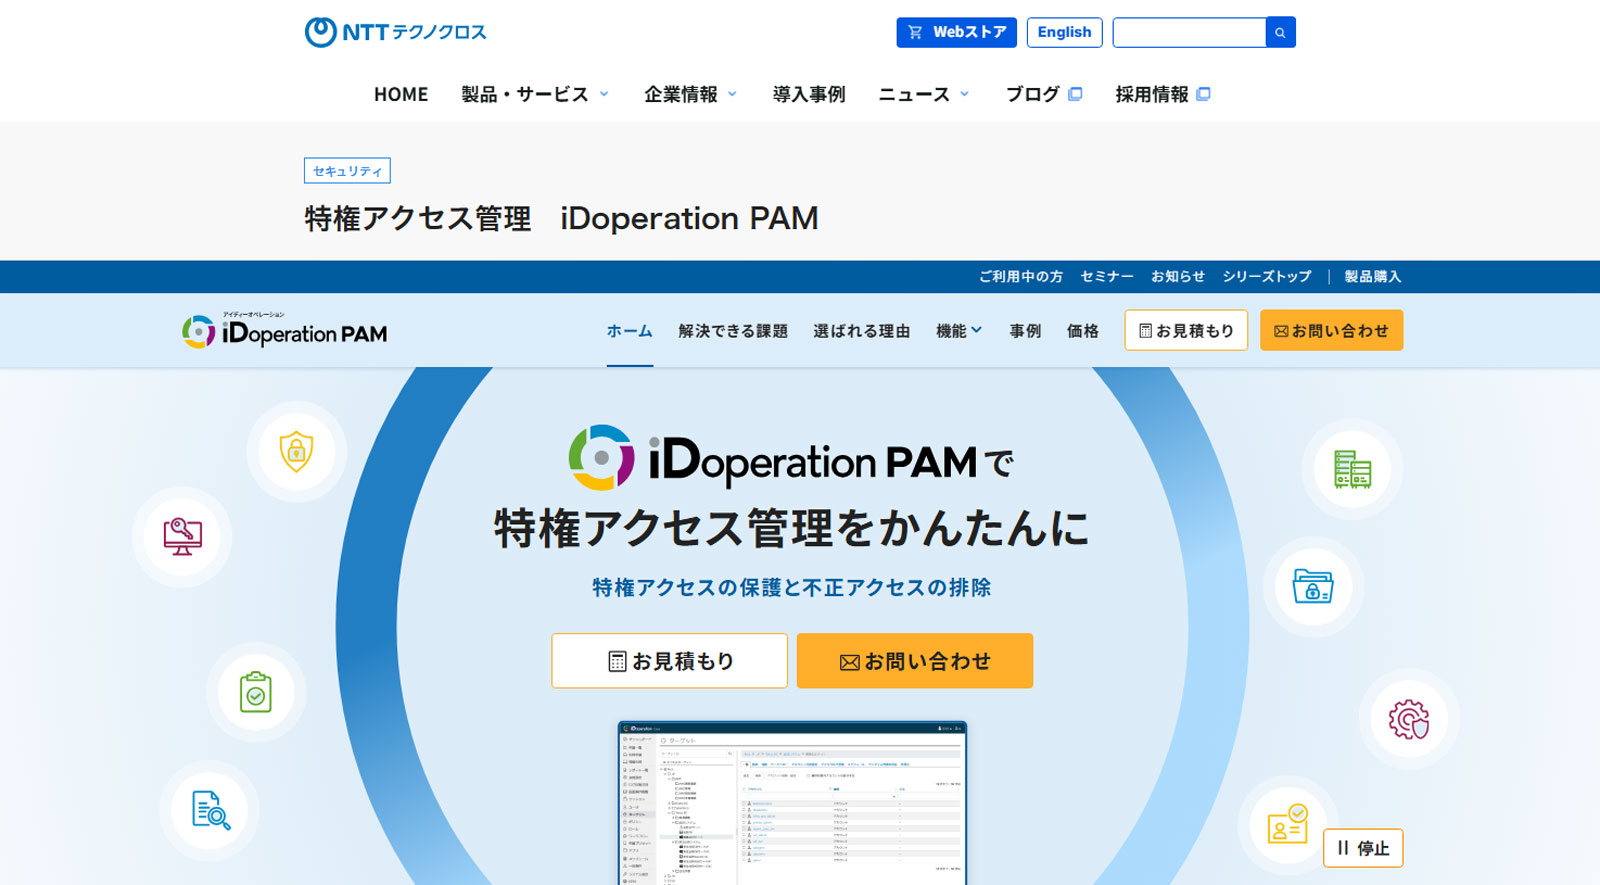Click the document search icon
The height and width of the screenshot is (885, 1600).
point(211,810)
